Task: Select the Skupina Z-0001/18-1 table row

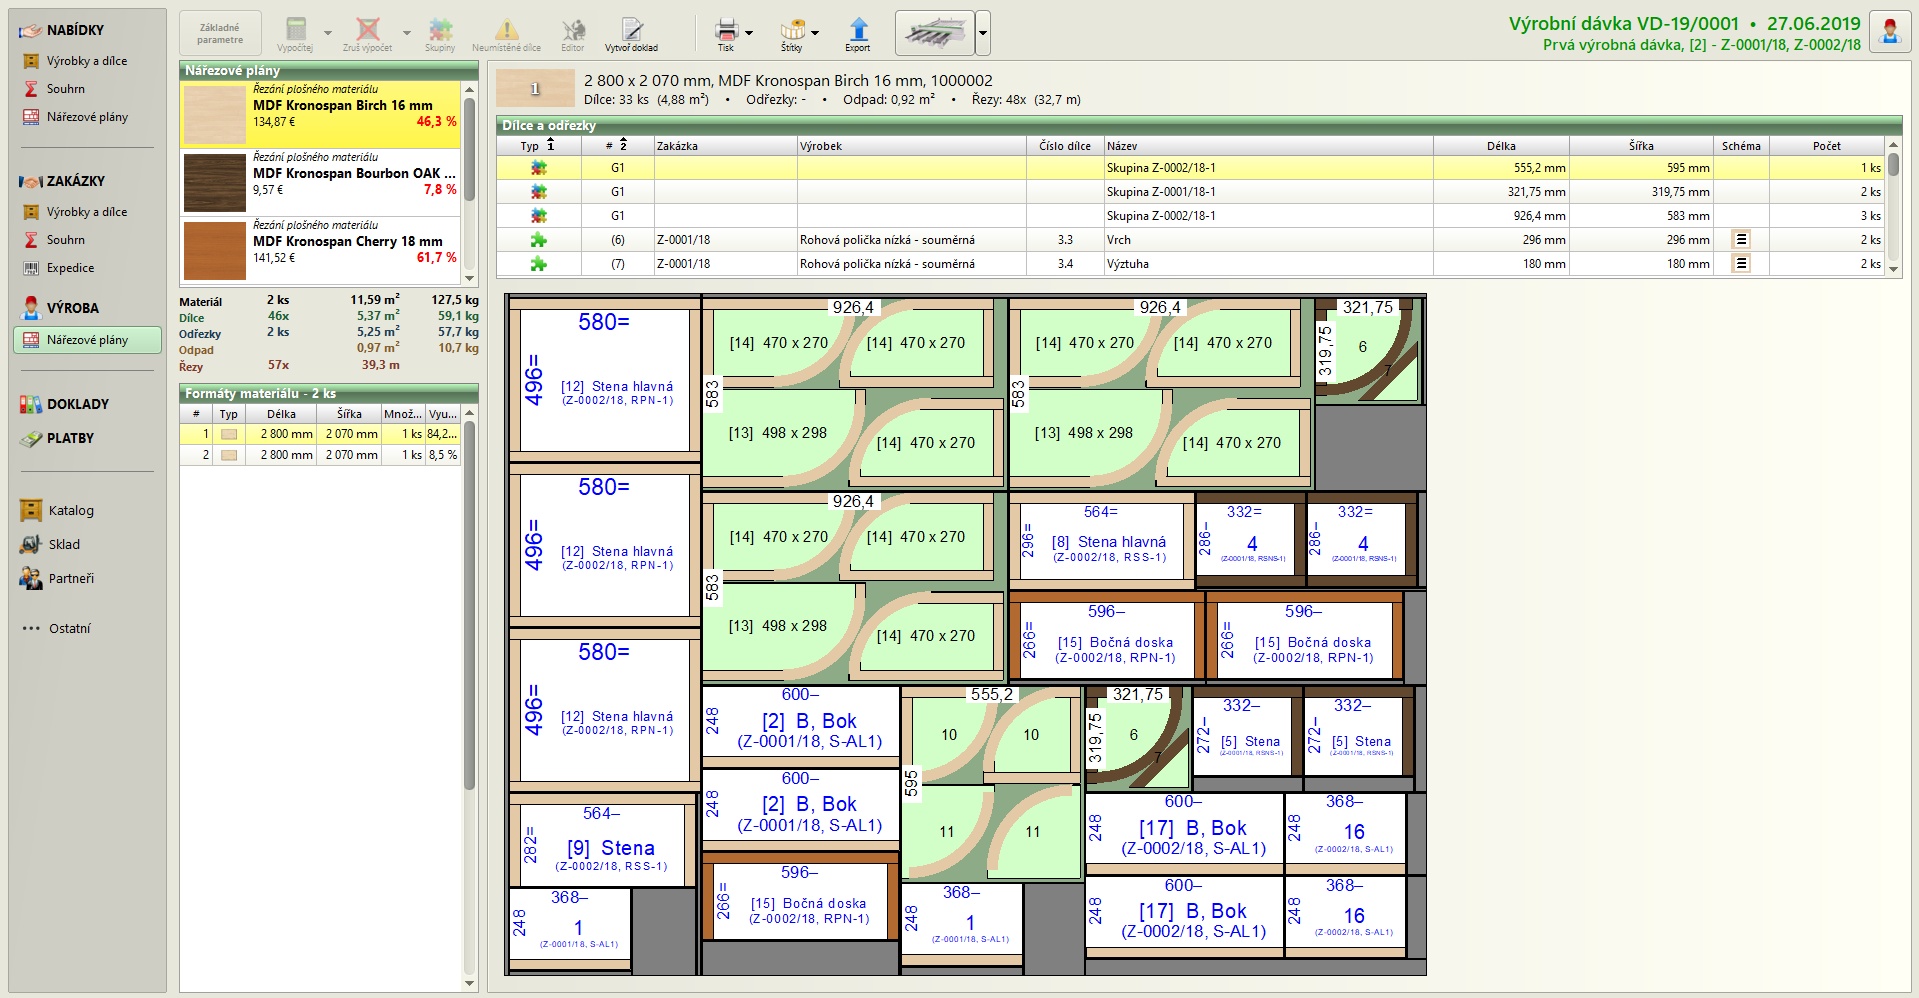Action: [1160, 192]
